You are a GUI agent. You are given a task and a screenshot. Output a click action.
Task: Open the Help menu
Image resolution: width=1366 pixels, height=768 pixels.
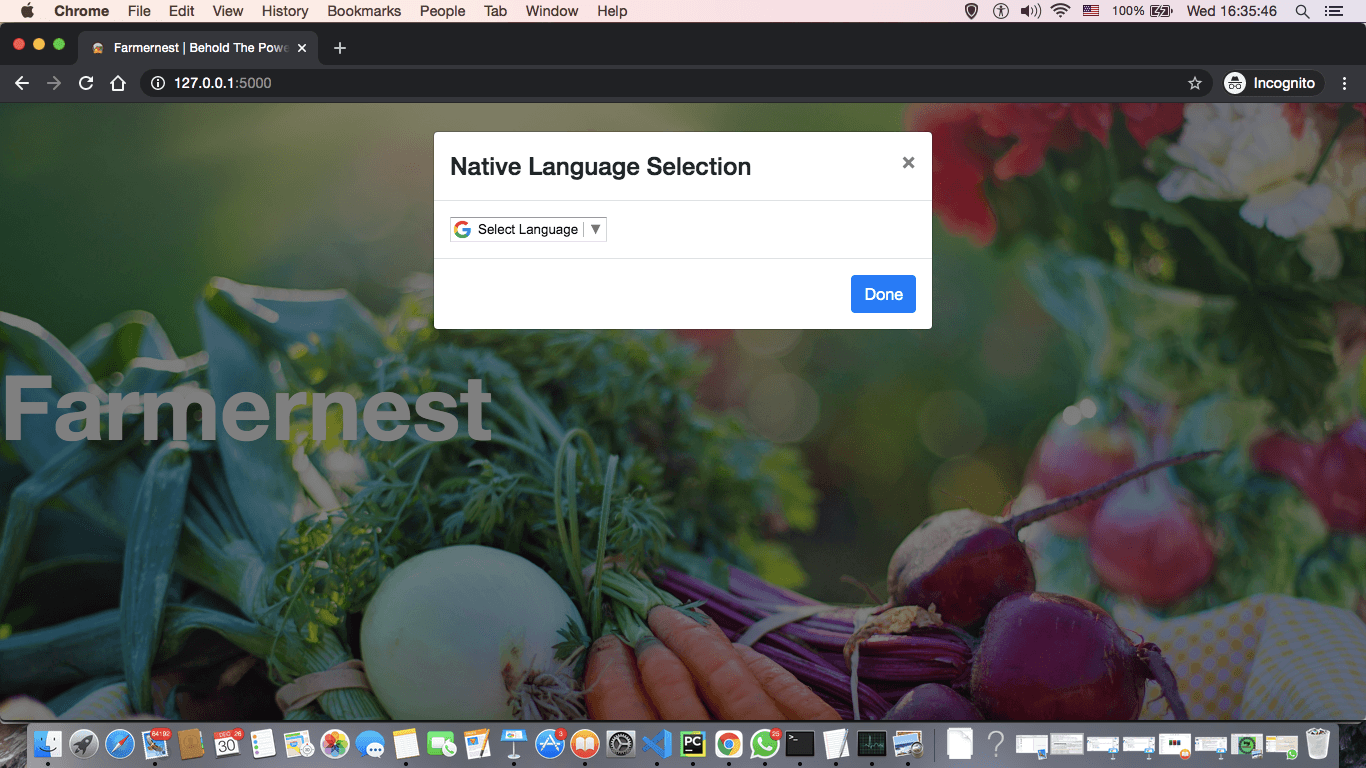point(612,11)
